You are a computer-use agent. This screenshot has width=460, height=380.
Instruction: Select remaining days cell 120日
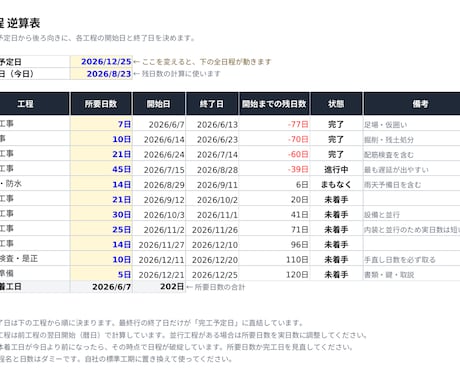click(x=275, y=274)
